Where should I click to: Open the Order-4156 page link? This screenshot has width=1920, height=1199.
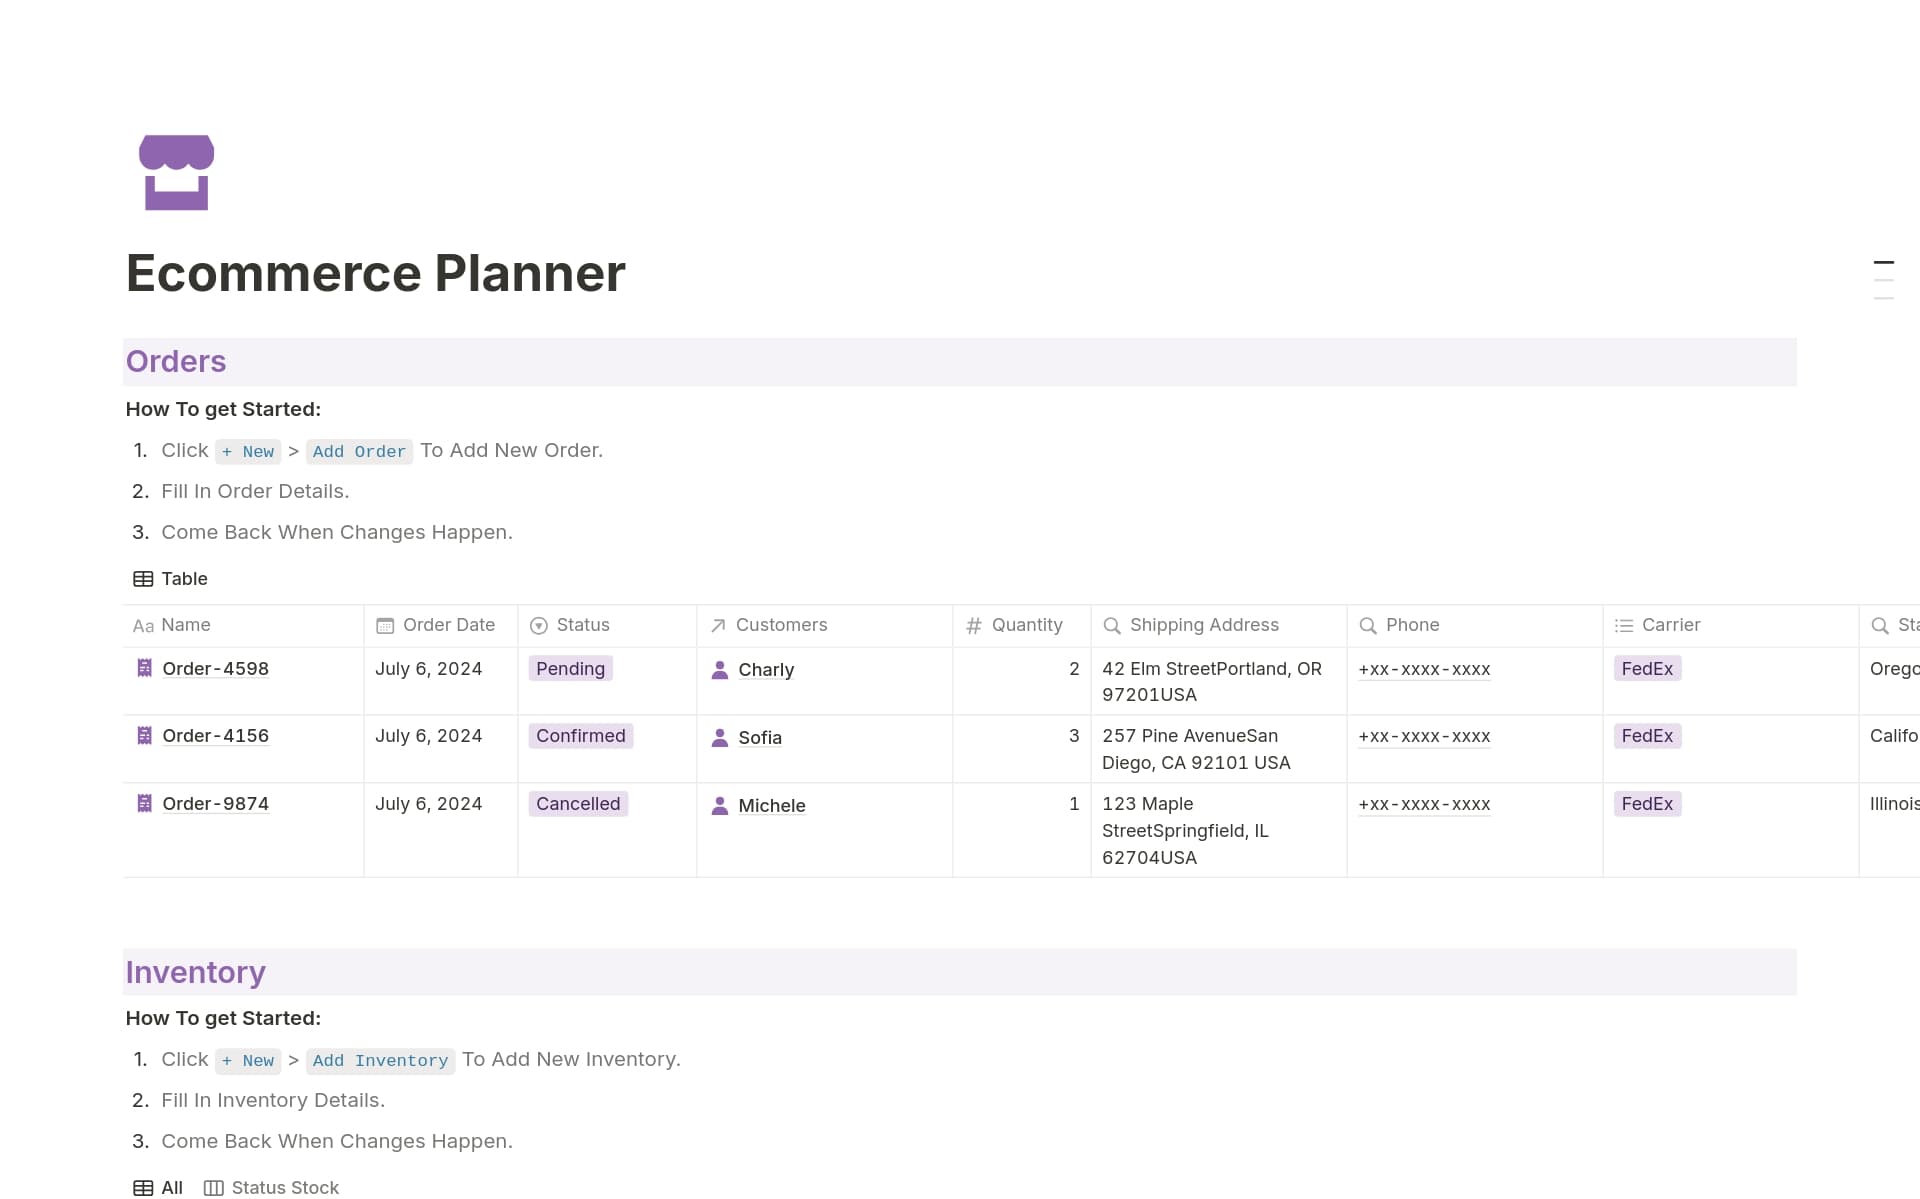click(x=215, y=735)
